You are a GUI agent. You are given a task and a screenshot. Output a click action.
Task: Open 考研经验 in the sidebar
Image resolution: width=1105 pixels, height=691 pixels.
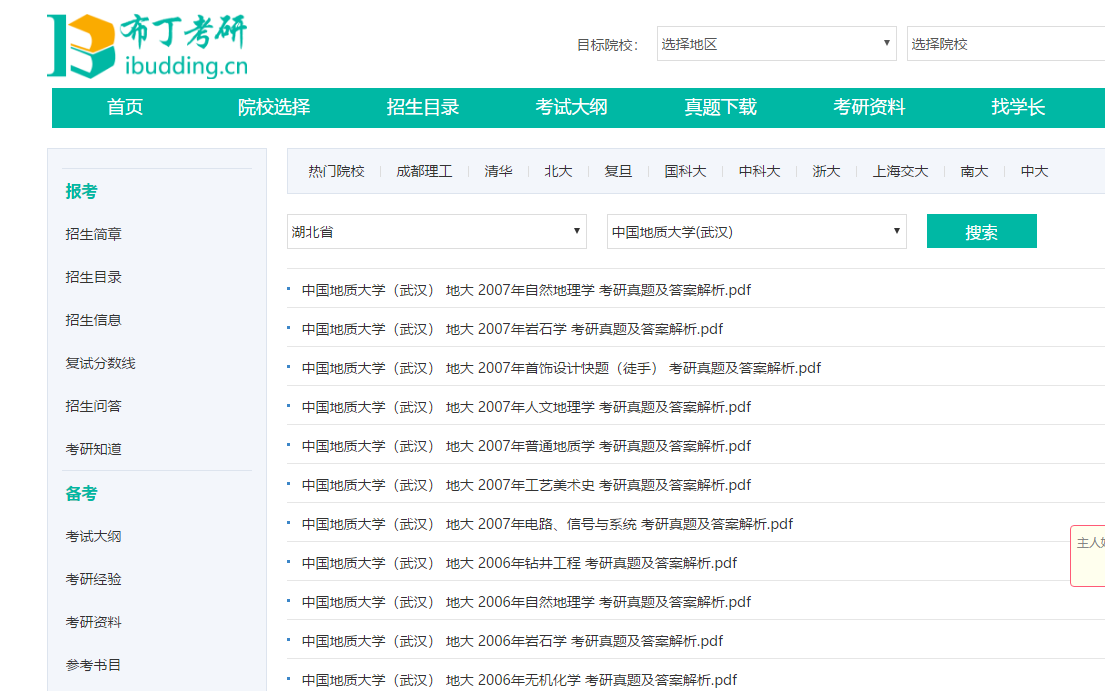click(94, 579)
